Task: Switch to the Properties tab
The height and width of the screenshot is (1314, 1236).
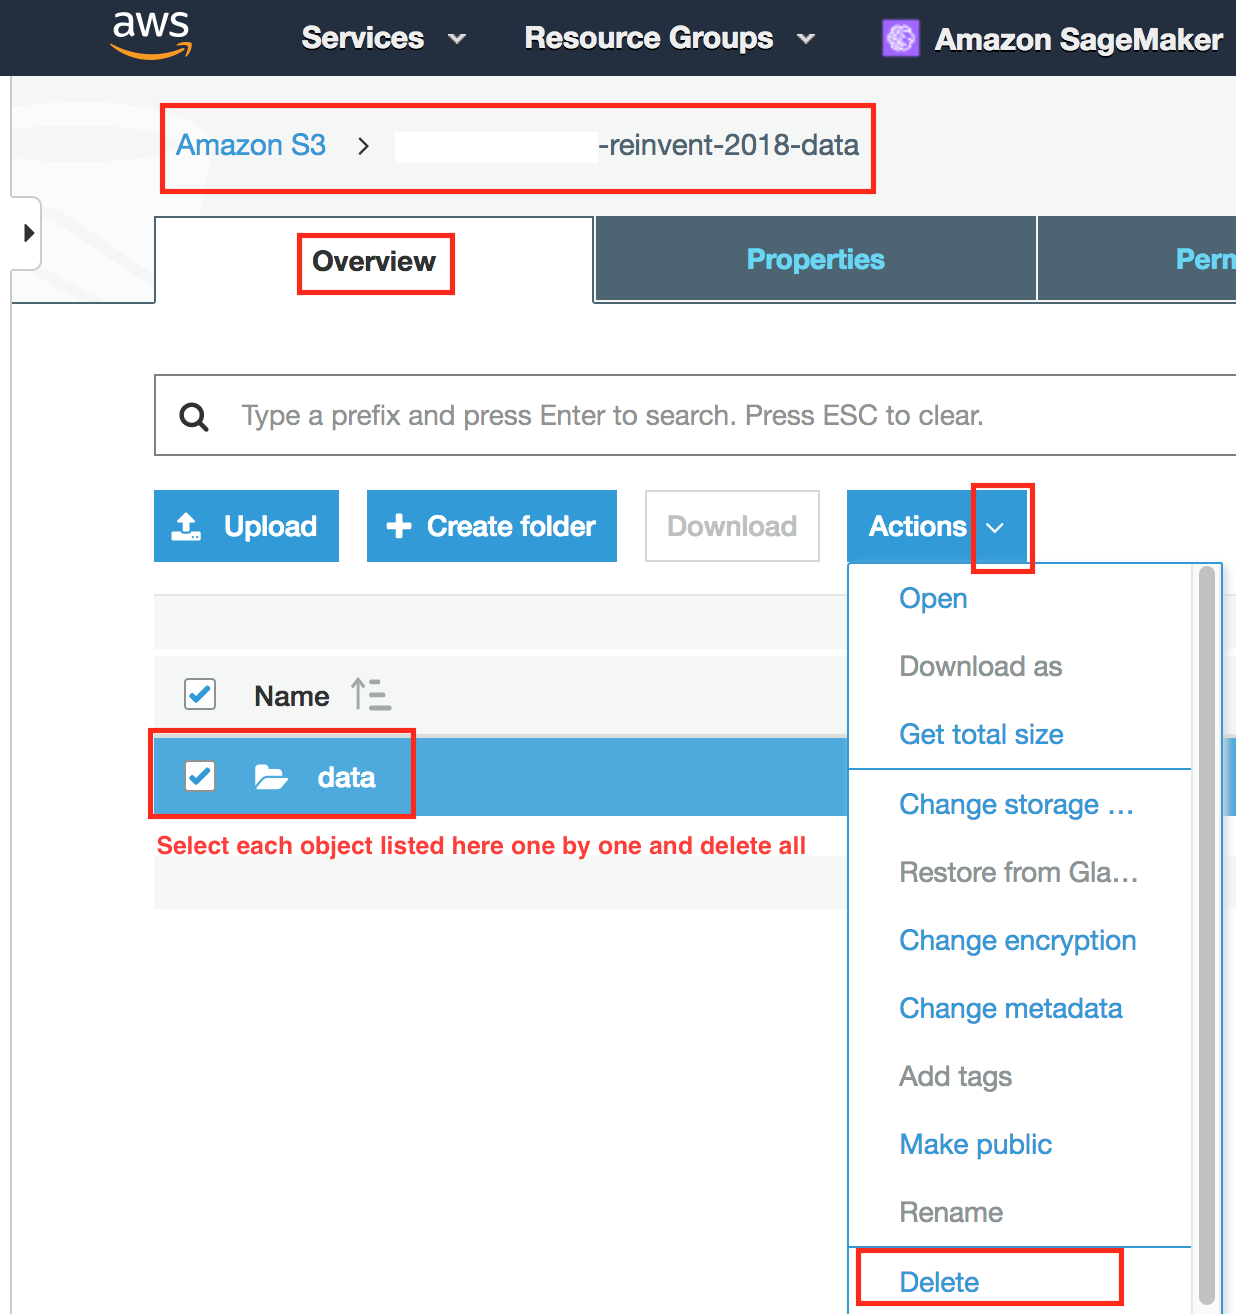Action: coord(815,260)
